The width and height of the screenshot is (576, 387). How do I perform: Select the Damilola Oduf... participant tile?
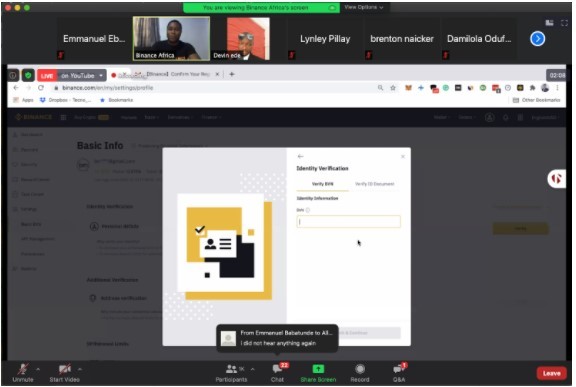click(x=479, y=39)
